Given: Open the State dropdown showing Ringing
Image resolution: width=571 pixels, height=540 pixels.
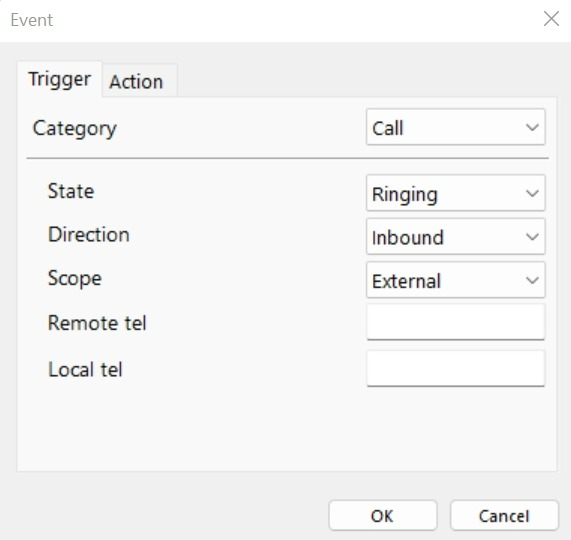Looking at the screenshot, I should (x=456, y=193).
